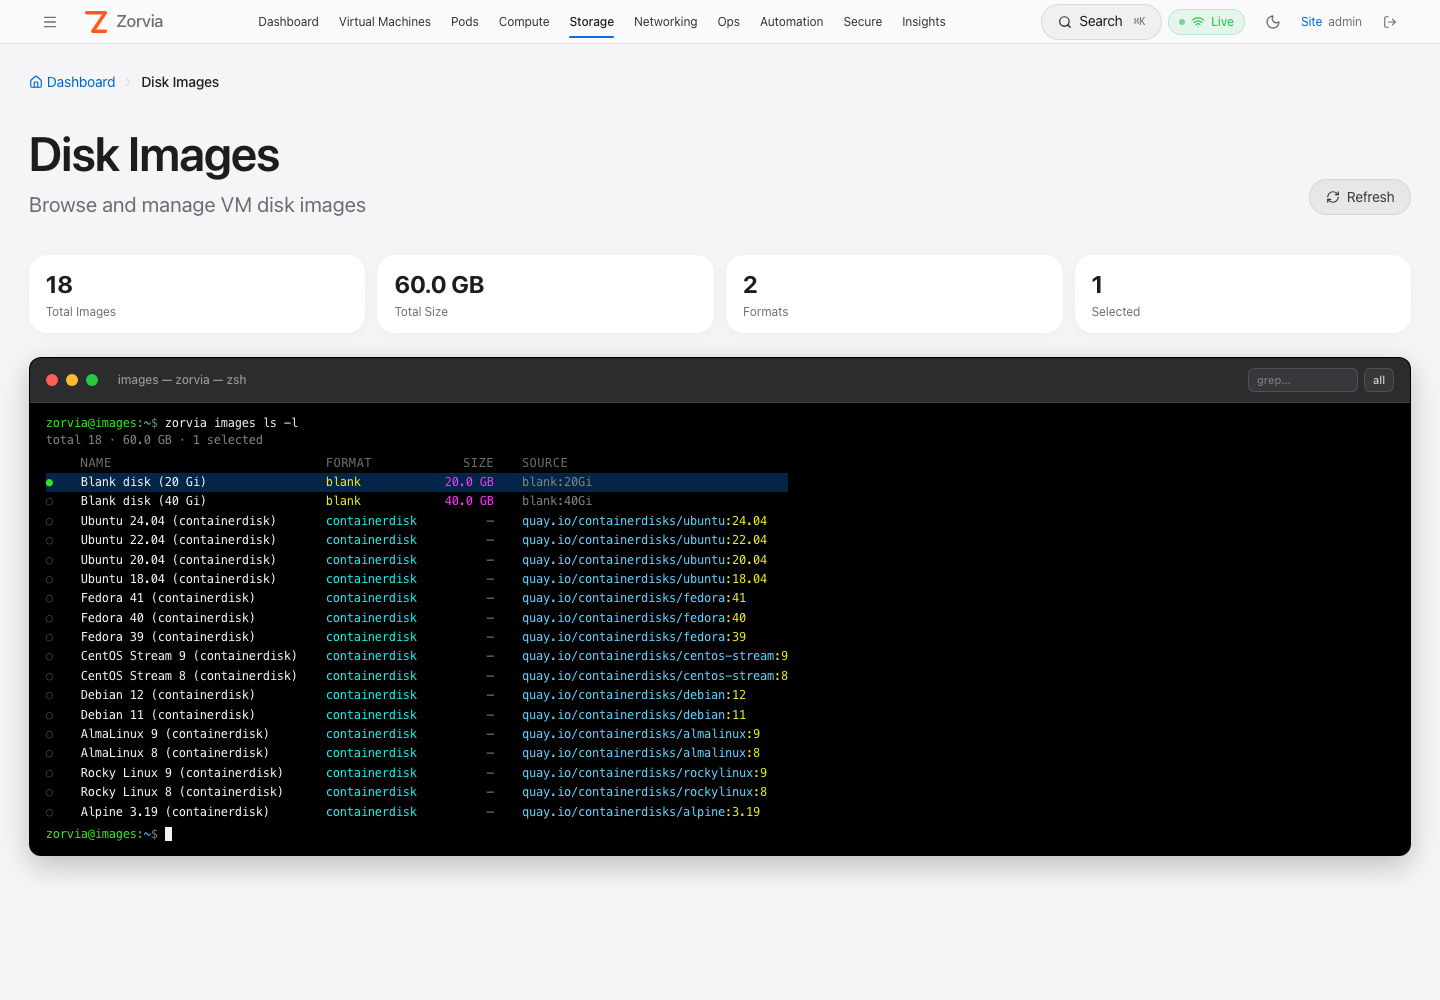Deselect the Blank disk (20 Gi) radio dot
The width and height of the screenshot is (1440, 1000).
pyautogui.click(x=50, y=483)
